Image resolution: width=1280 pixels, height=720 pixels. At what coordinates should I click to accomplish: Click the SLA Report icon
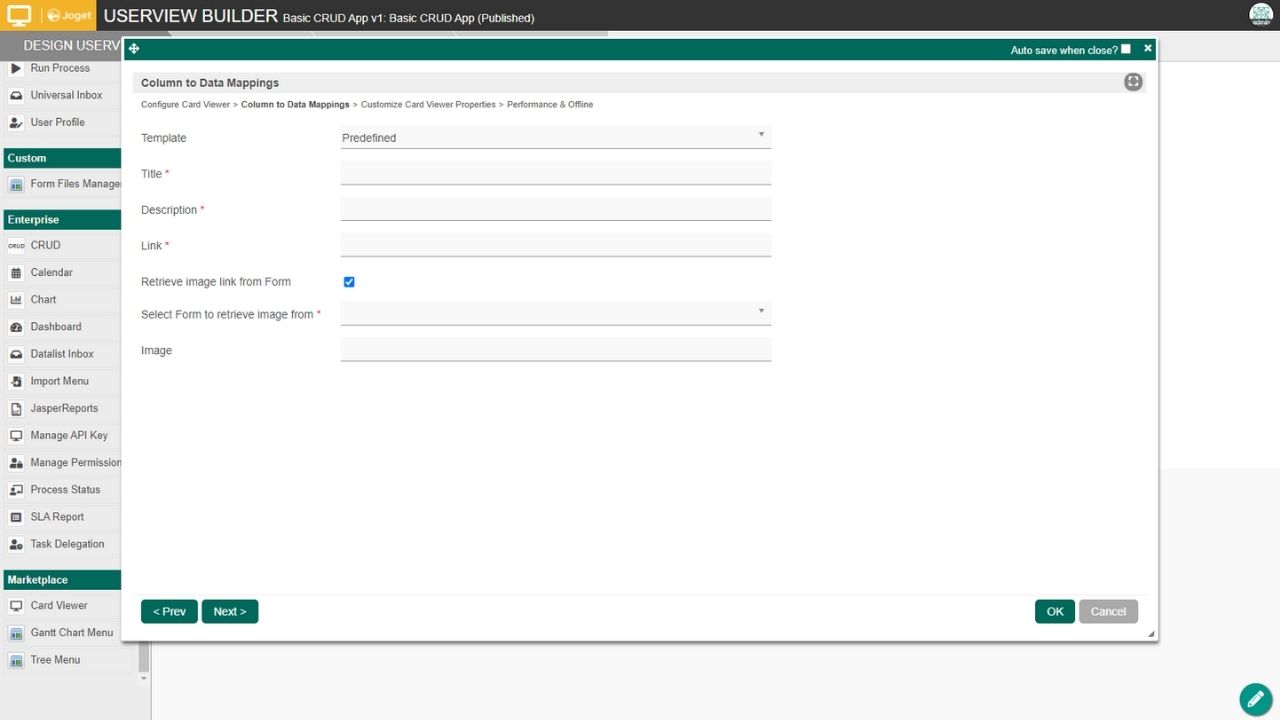tap(16, 517)
